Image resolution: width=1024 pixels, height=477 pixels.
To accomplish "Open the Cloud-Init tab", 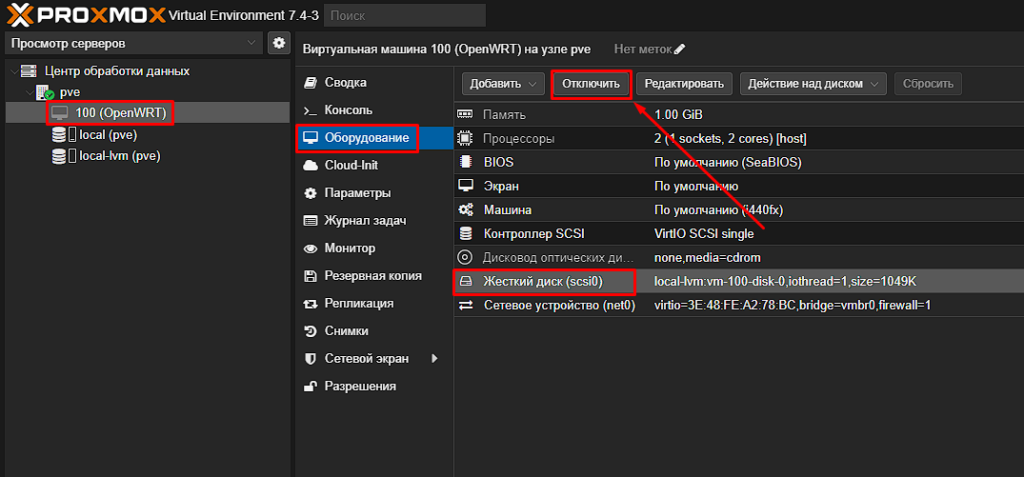I will pos(374,165).
